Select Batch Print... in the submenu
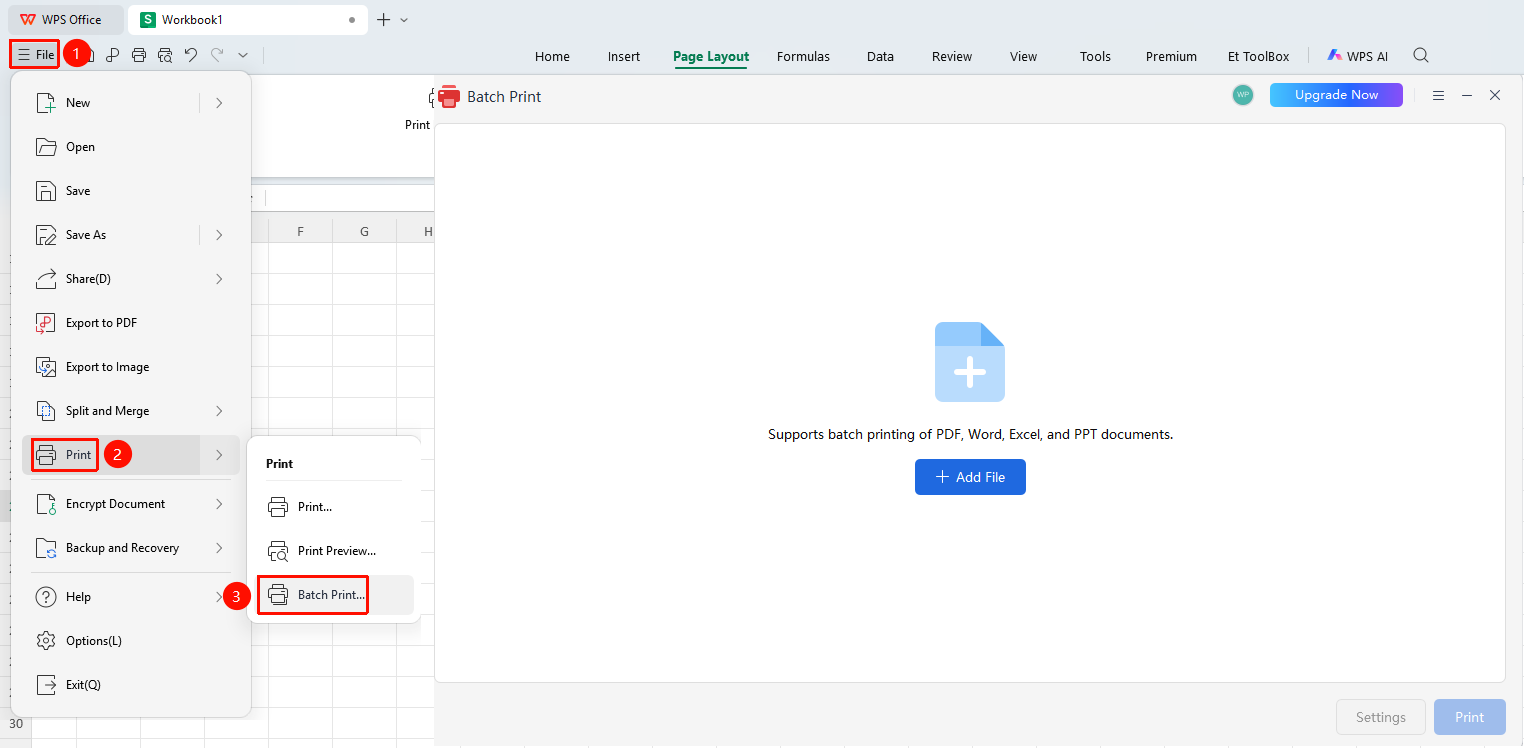The width and height of the screenshot is (1524, 748). [x=335, y=595]
